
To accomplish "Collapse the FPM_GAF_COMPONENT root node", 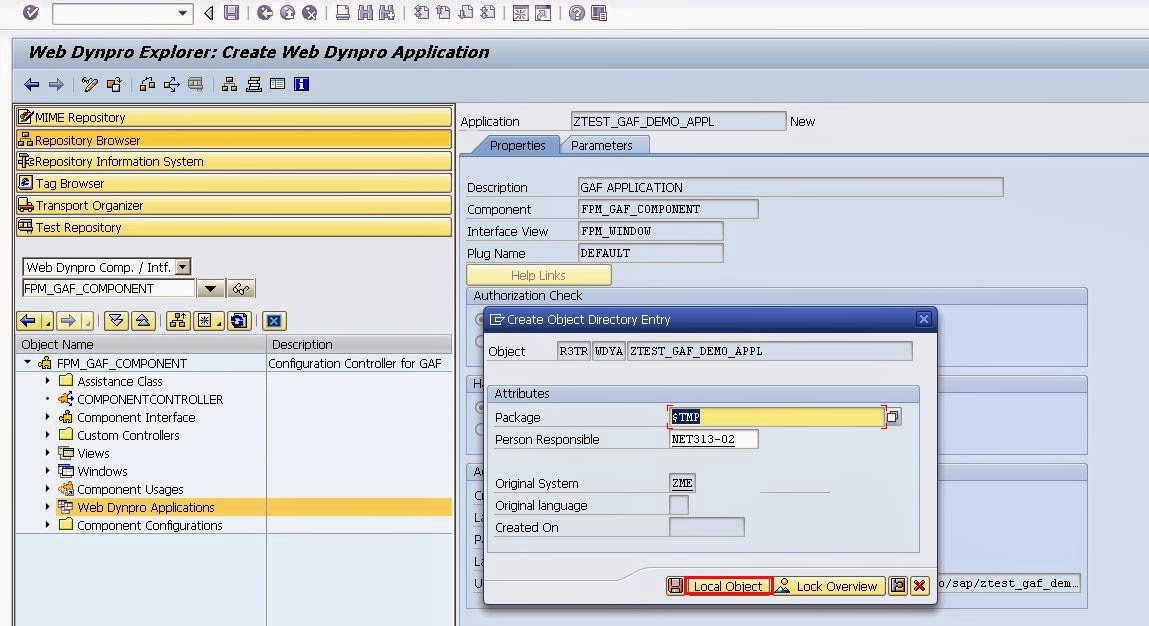I will pyautogui.click(x=28, y=363).
